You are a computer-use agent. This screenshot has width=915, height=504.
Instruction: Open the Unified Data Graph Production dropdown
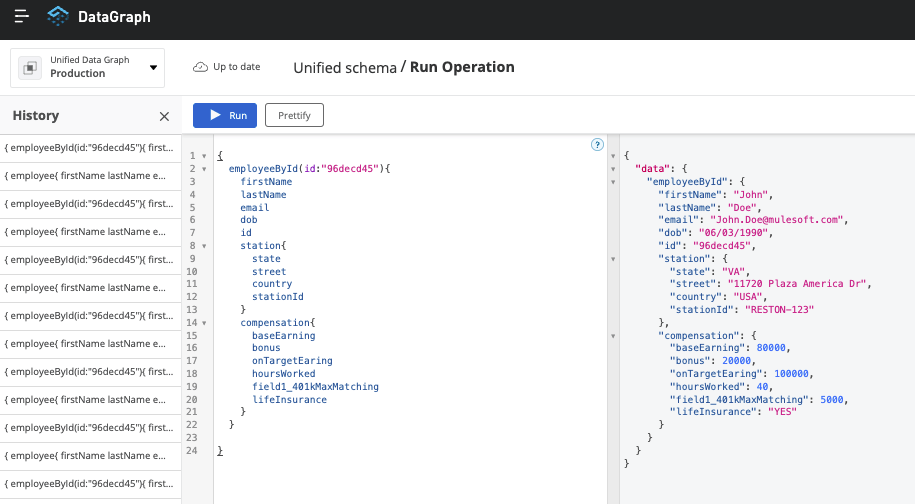pos(88,68)
